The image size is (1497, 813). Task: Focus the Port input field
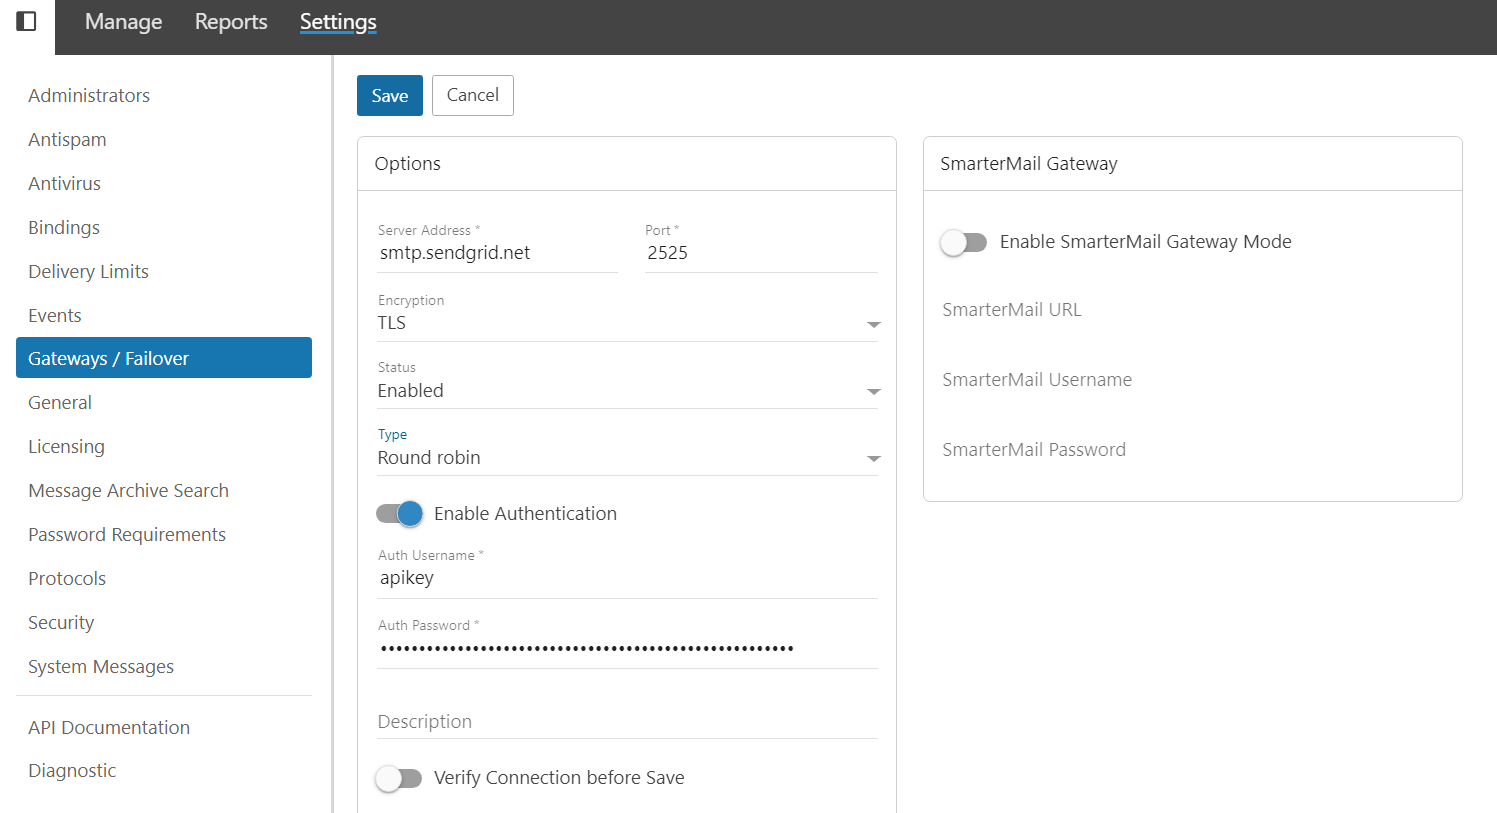(x=760, y=253)
